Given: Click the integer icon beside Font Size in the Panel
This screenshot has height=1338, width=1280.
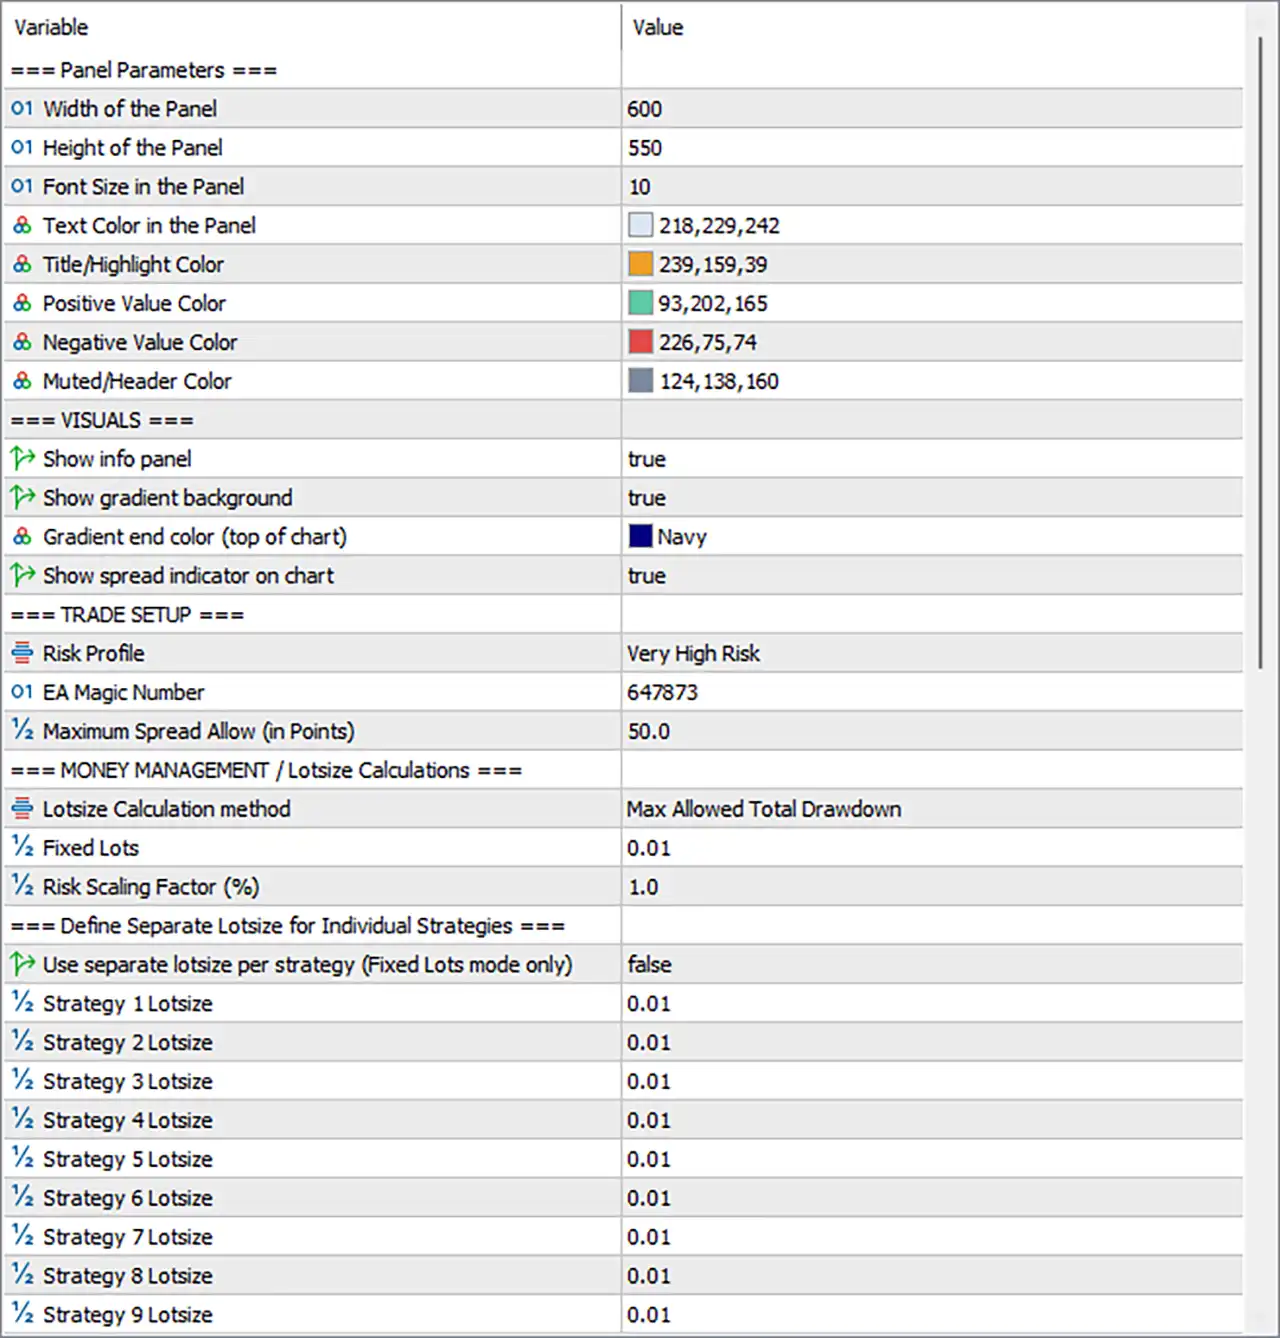Looking at the screenshot, I should (22, 186).
